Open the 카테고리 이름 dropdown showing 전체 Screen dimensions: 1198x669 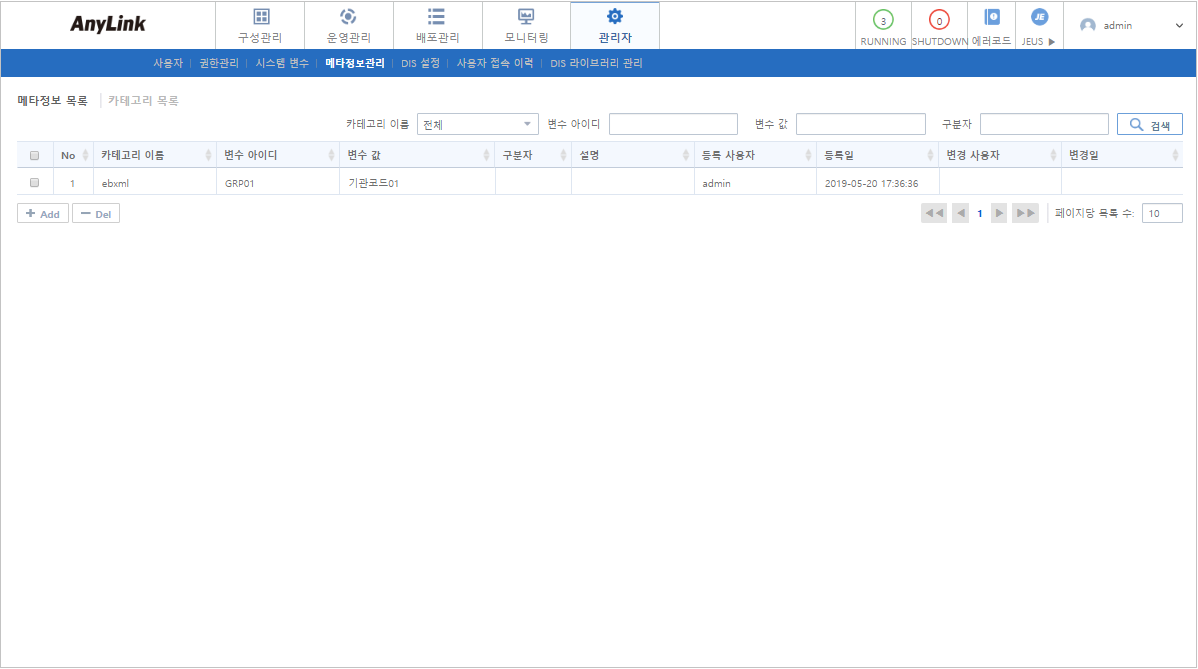[477, 123]
